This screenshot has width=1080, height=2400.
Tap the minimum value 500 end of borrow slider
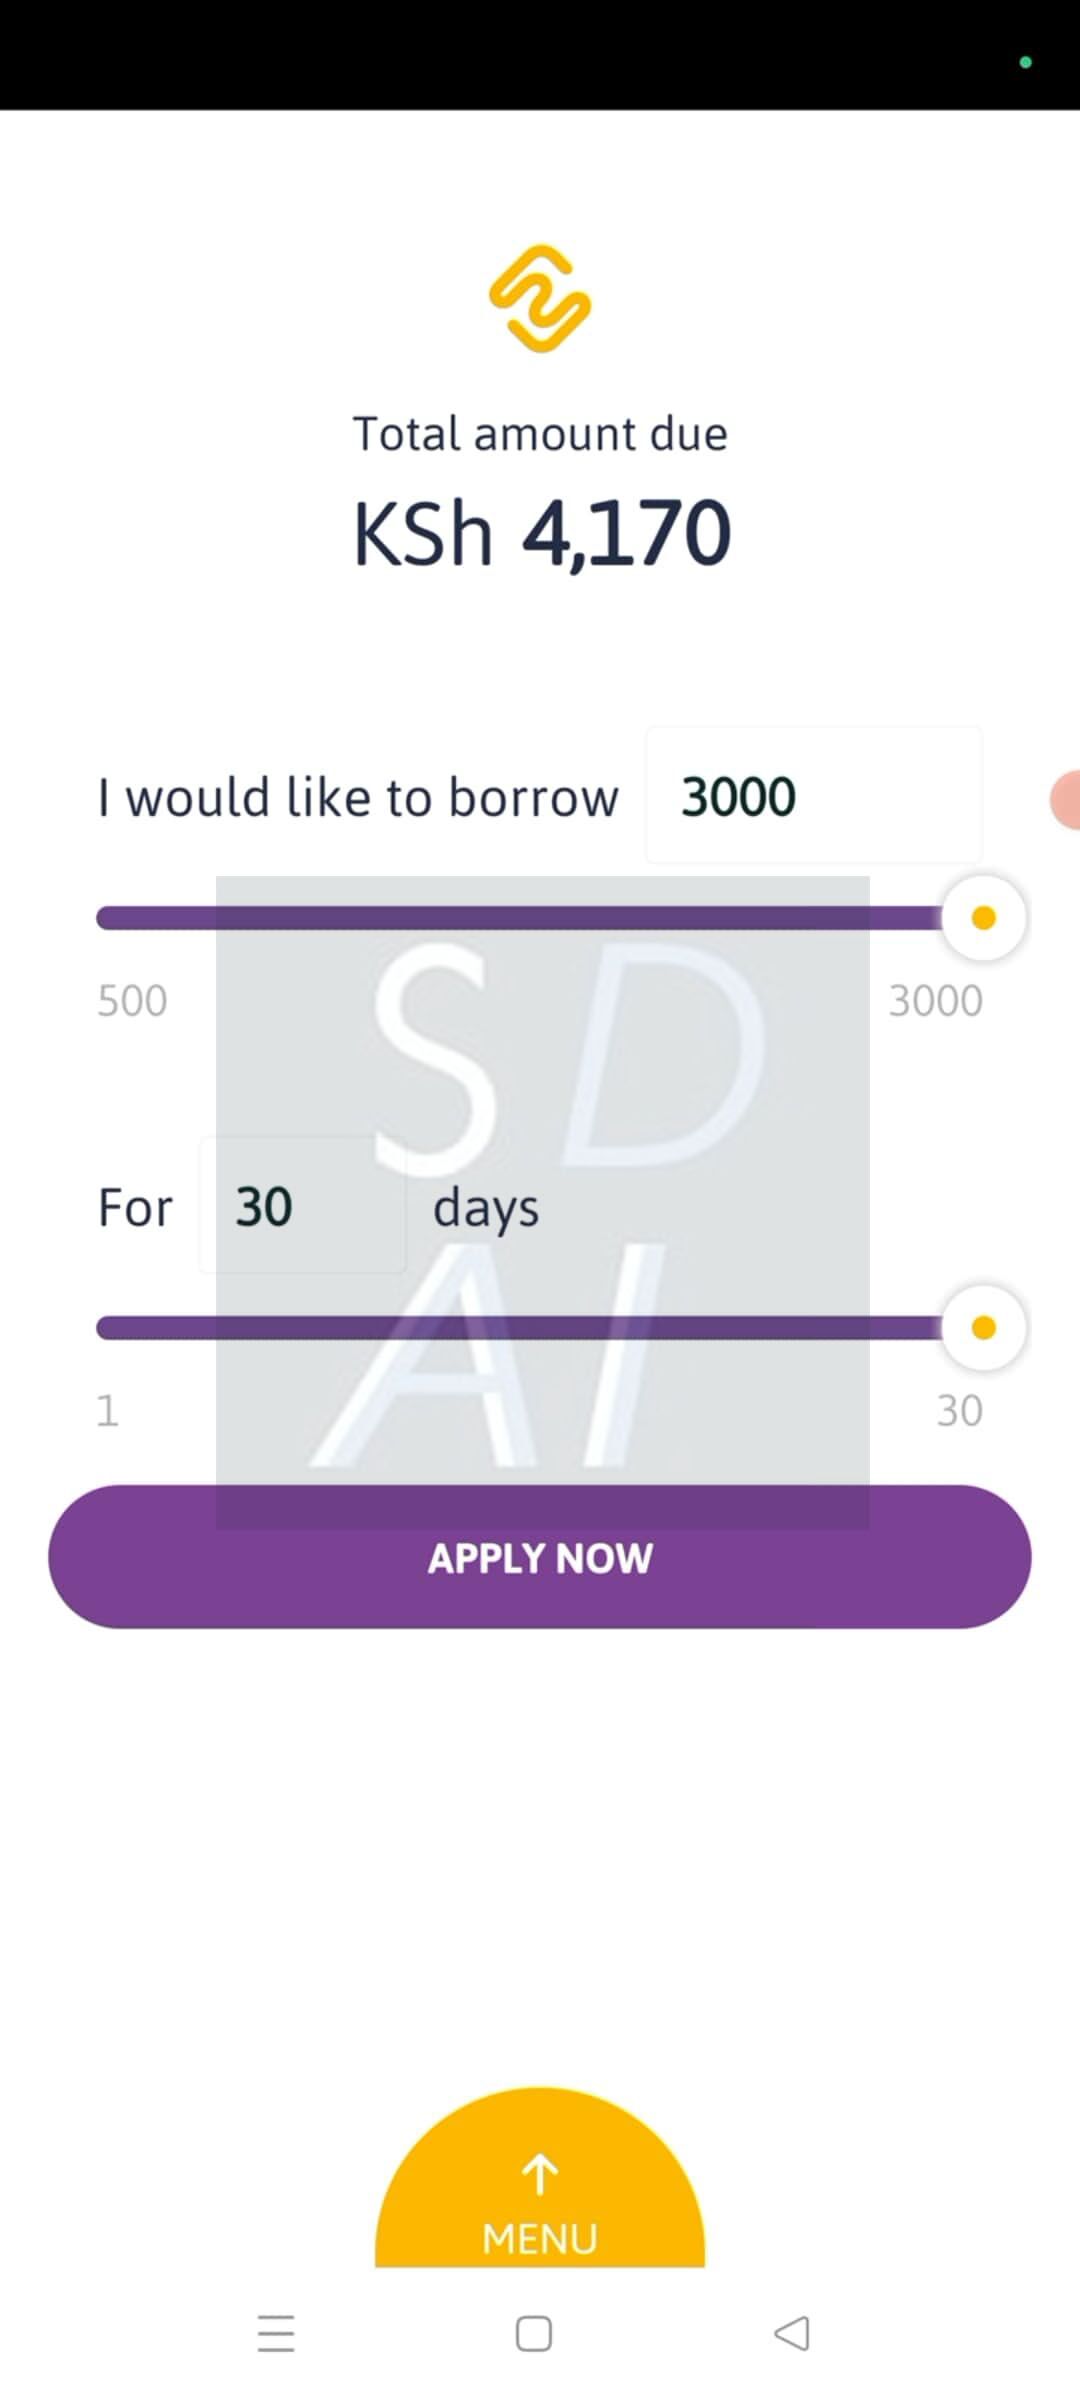[x=130, y=998]
